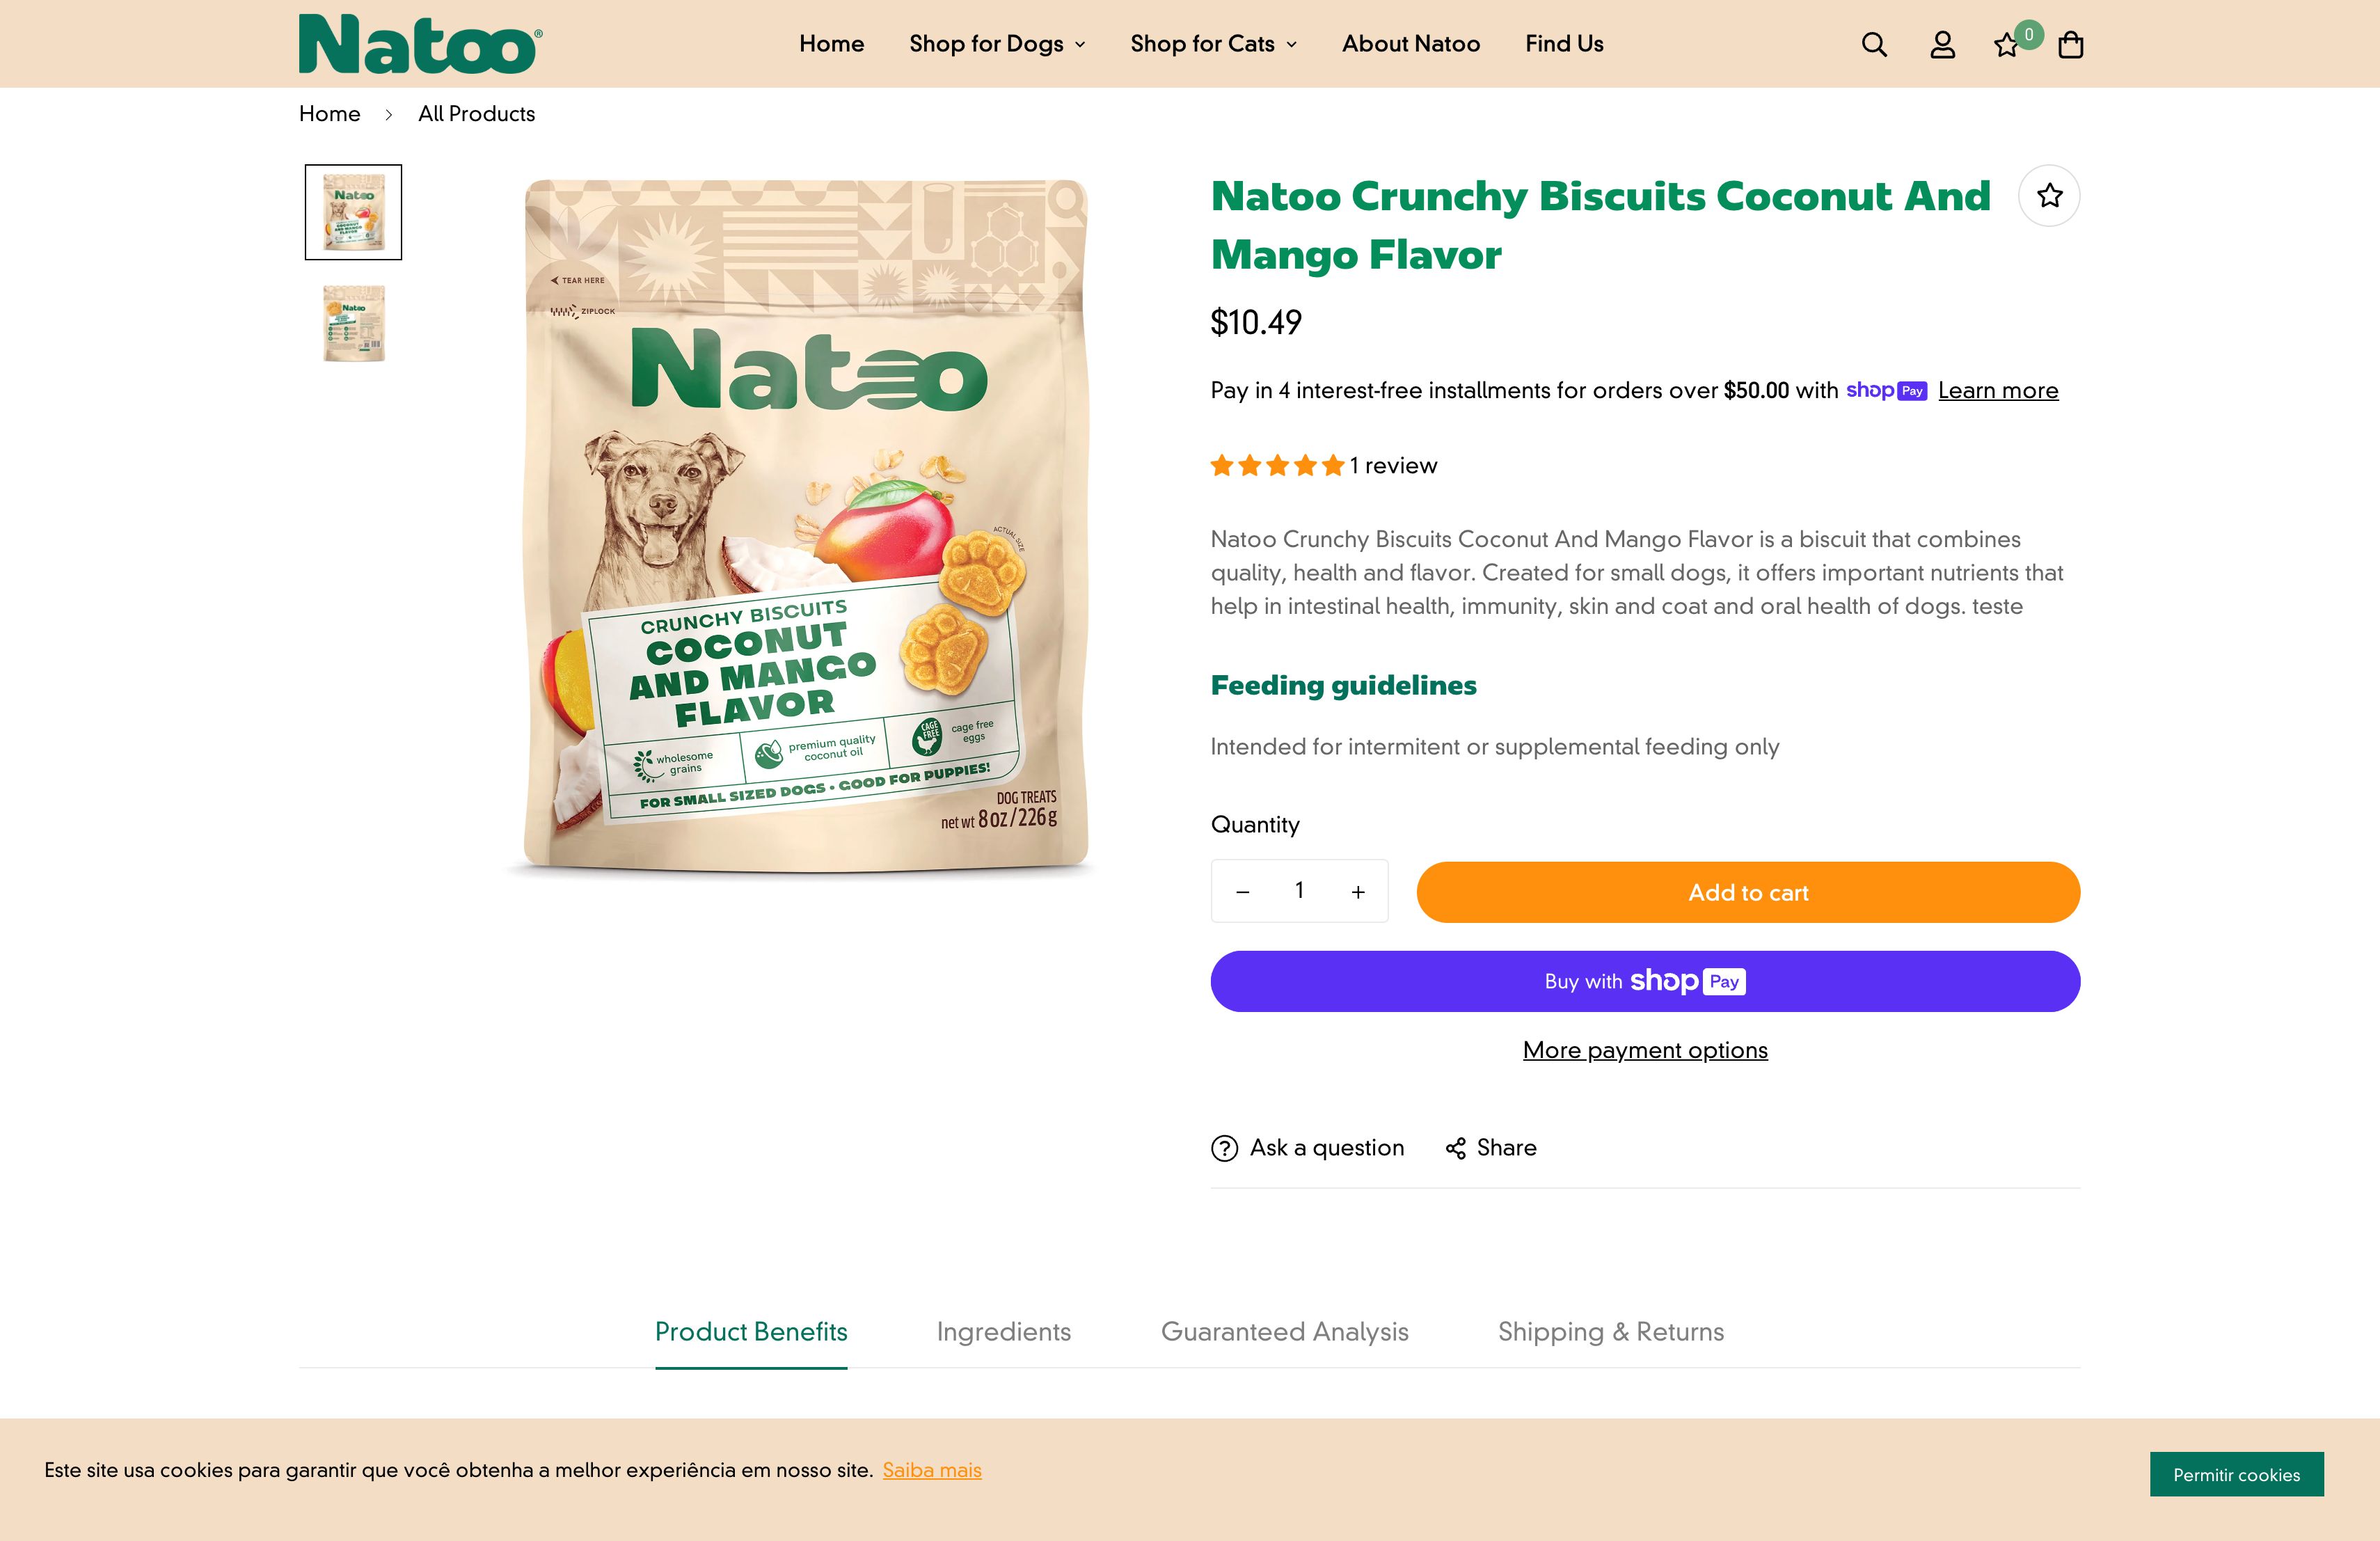Image resolution: width=2380 pixels, height=1541 pixels.
Task: Switch to the Ingredients tab
Action: (x=1003, y=1332)
